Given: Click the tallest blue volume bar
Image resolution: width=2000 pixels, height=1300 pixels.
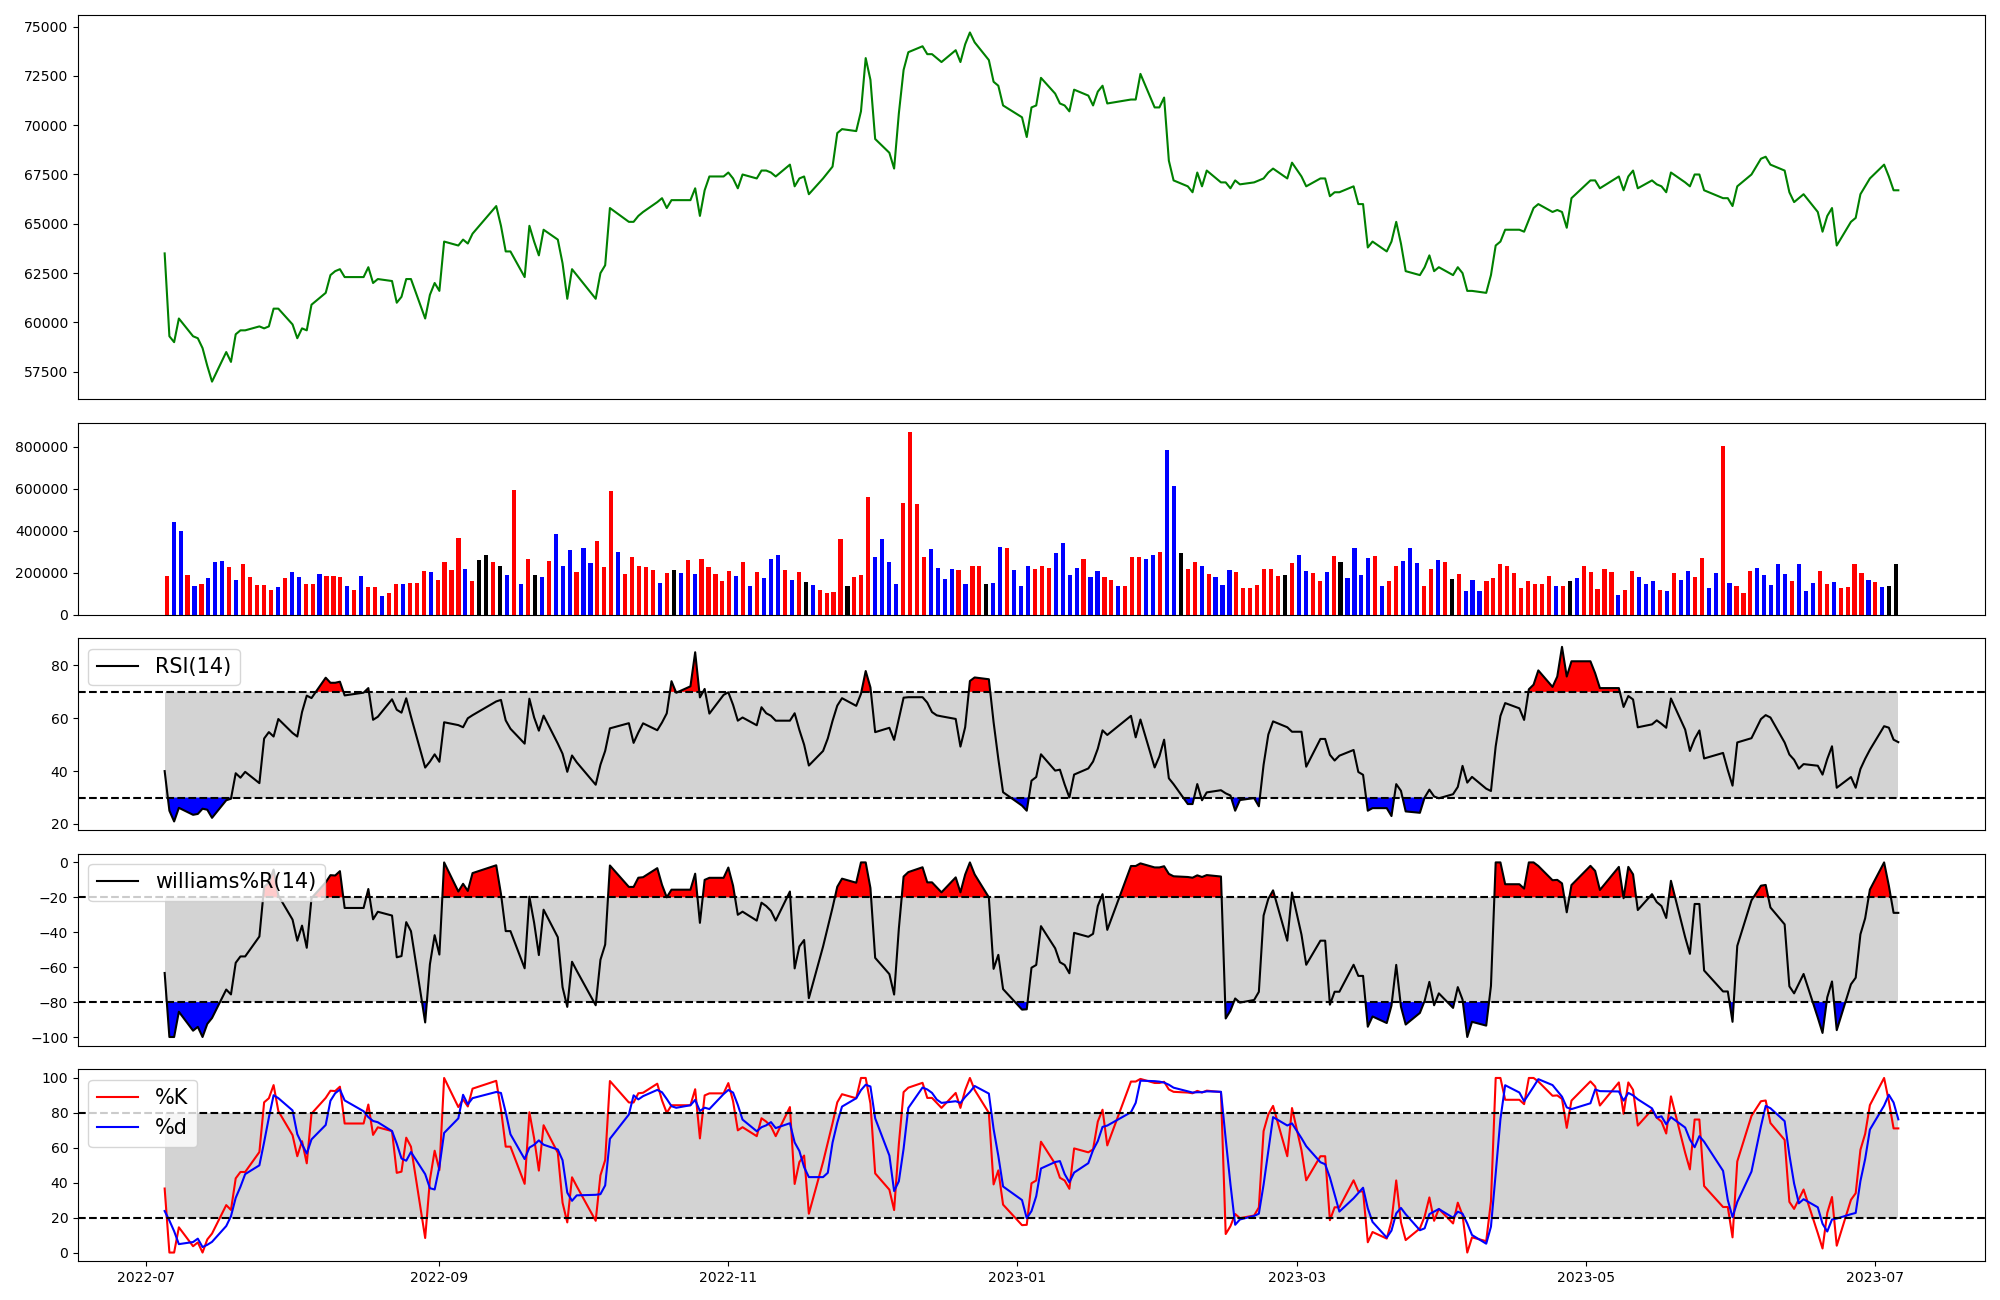Looking at the screenshot, I should [1167, 530].
